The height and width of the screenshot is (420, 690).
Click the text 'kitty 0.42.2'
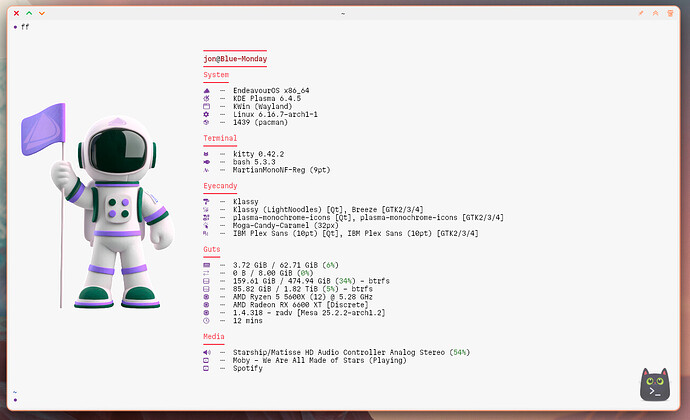point(258,154)
